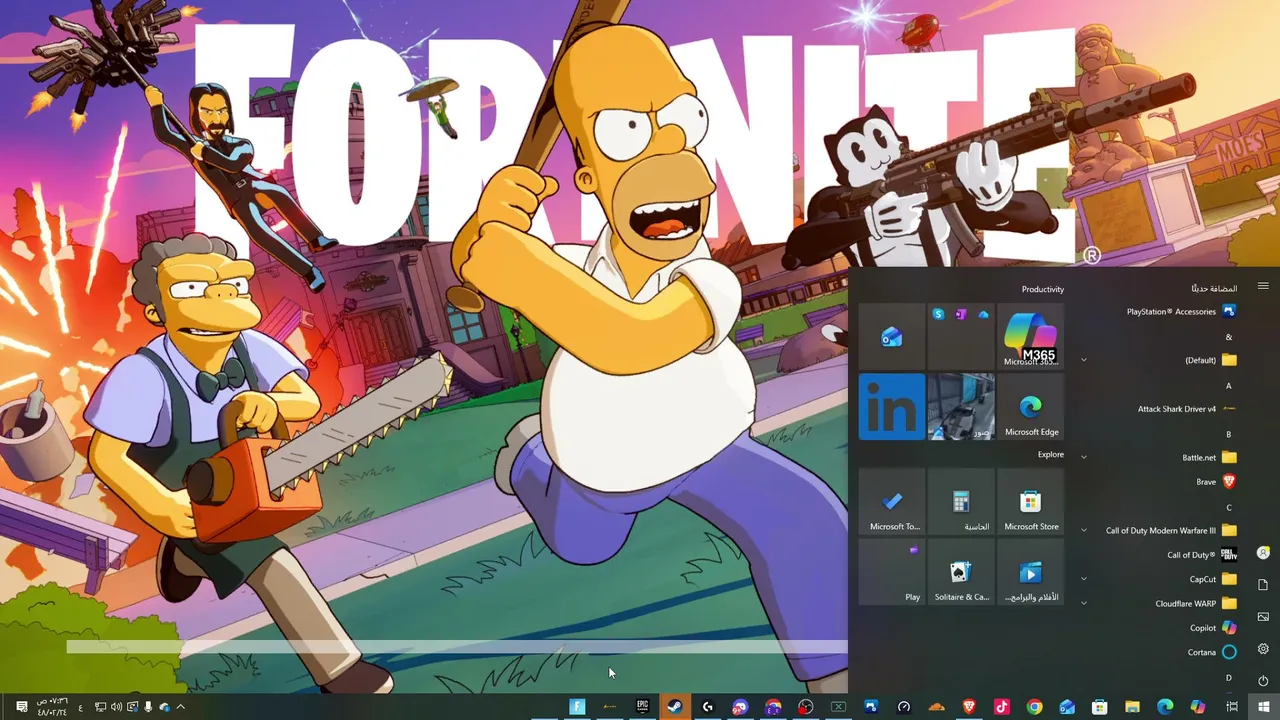Click the letter B header in app list
The width and height of the screenshot is (1280, 720).
(x=1229, y=434)
